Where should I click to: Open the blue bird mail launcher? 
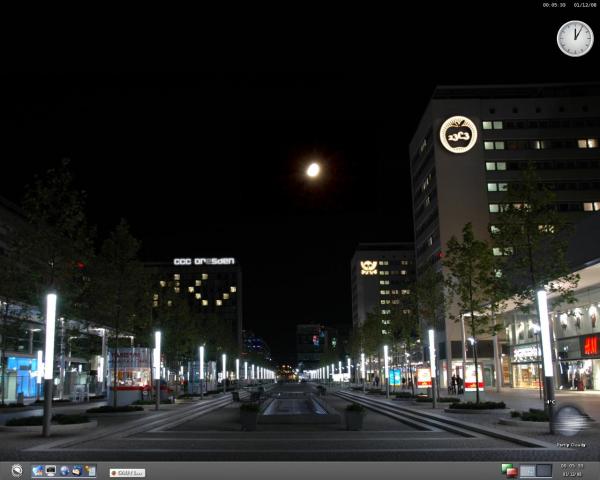pos(77,471)
